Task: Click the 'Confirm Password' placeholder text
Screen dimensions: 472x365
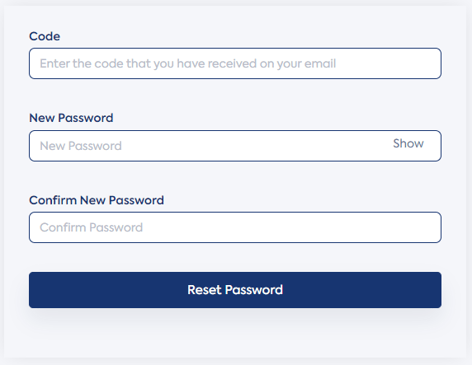Action: [x=91, y=227]
